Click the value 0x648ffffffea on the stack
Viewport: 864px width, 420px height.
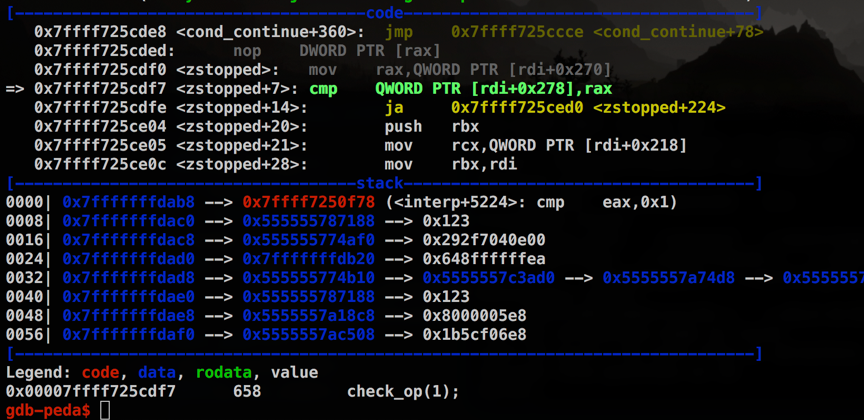pos(484,259)
